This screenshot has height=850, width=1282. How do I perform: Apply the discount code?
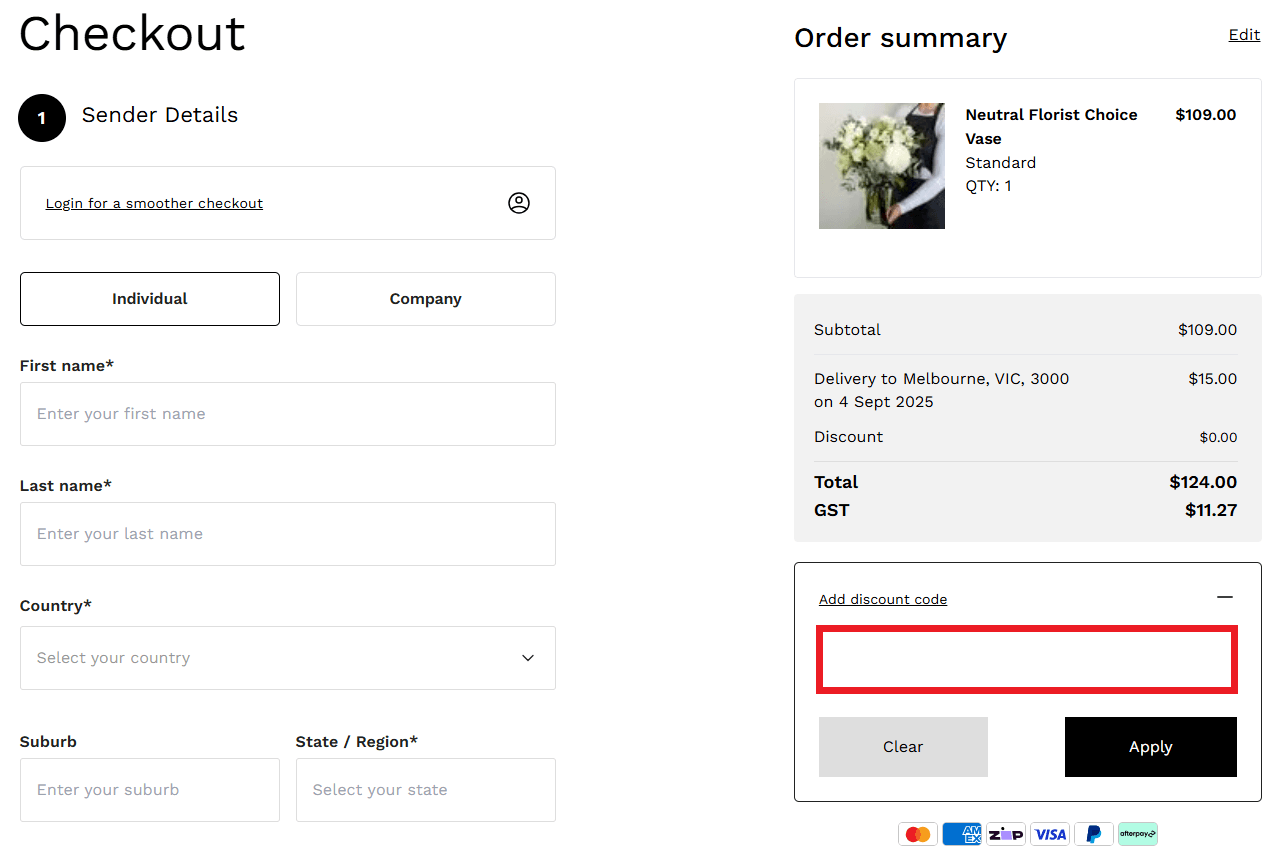tap(1150, 746)
